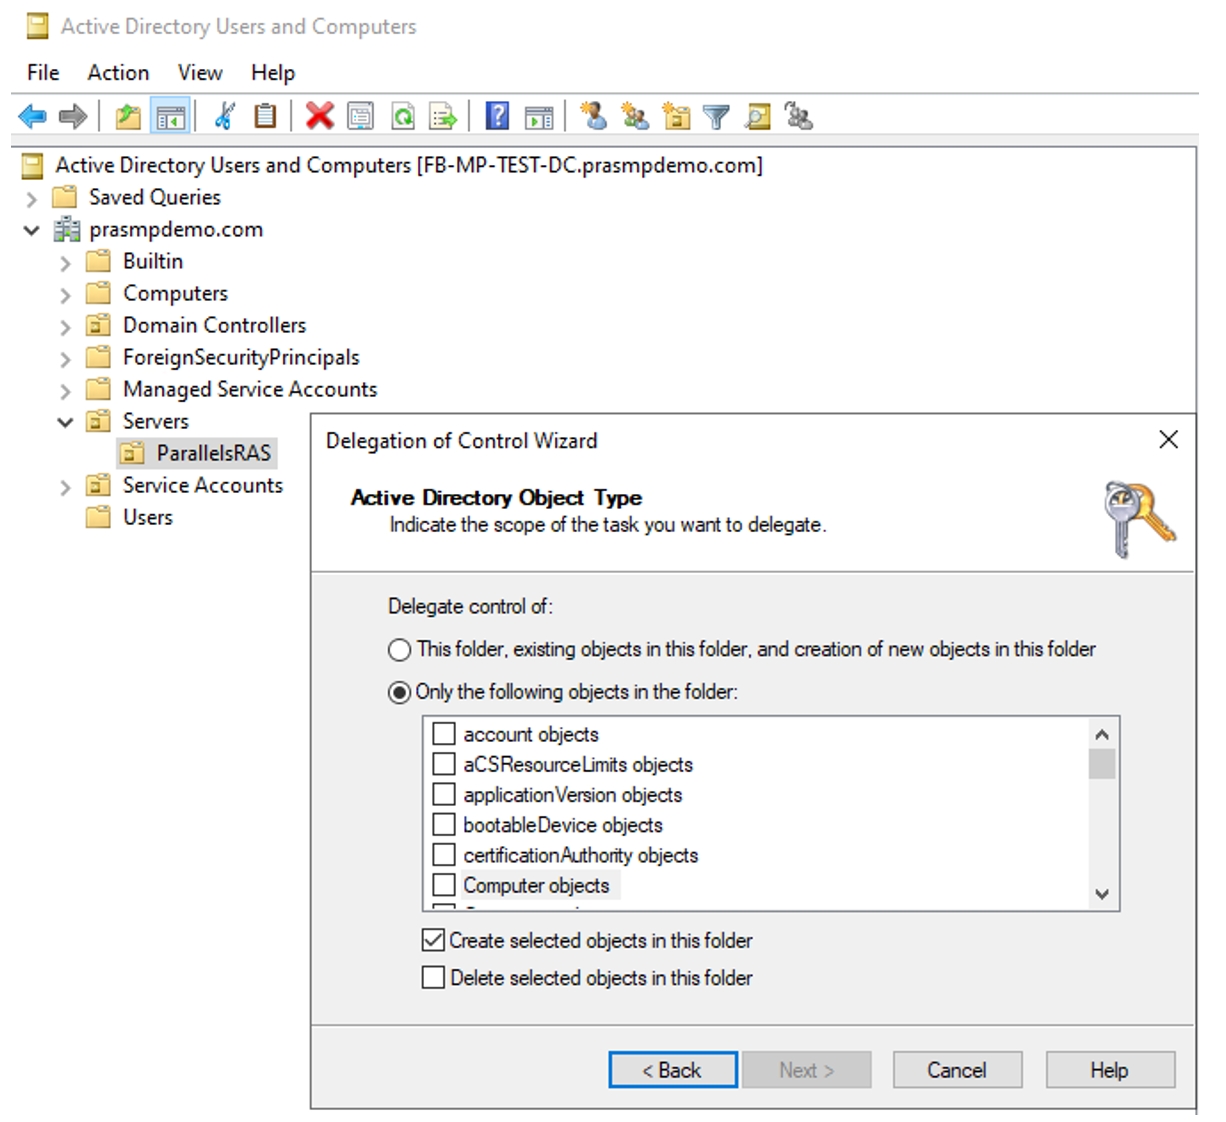Click the Cut scissors icon

[x=225, y=117]
